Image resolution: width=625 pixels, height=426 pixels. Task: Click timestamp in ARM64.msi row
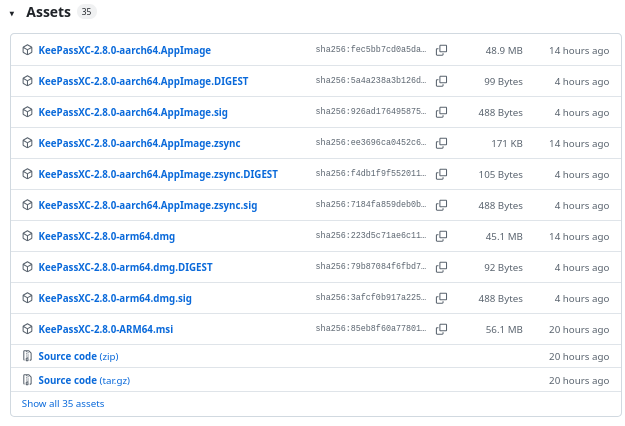coord(579,330)
